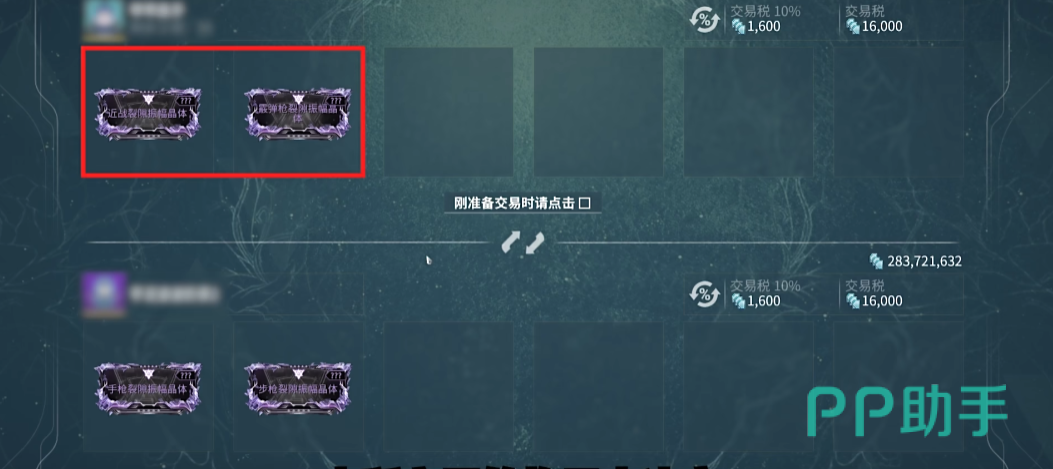
Task: Tick the checkbox after 刚准备交易时请点击
Action: pyautogui.click(x=584, y=204)
